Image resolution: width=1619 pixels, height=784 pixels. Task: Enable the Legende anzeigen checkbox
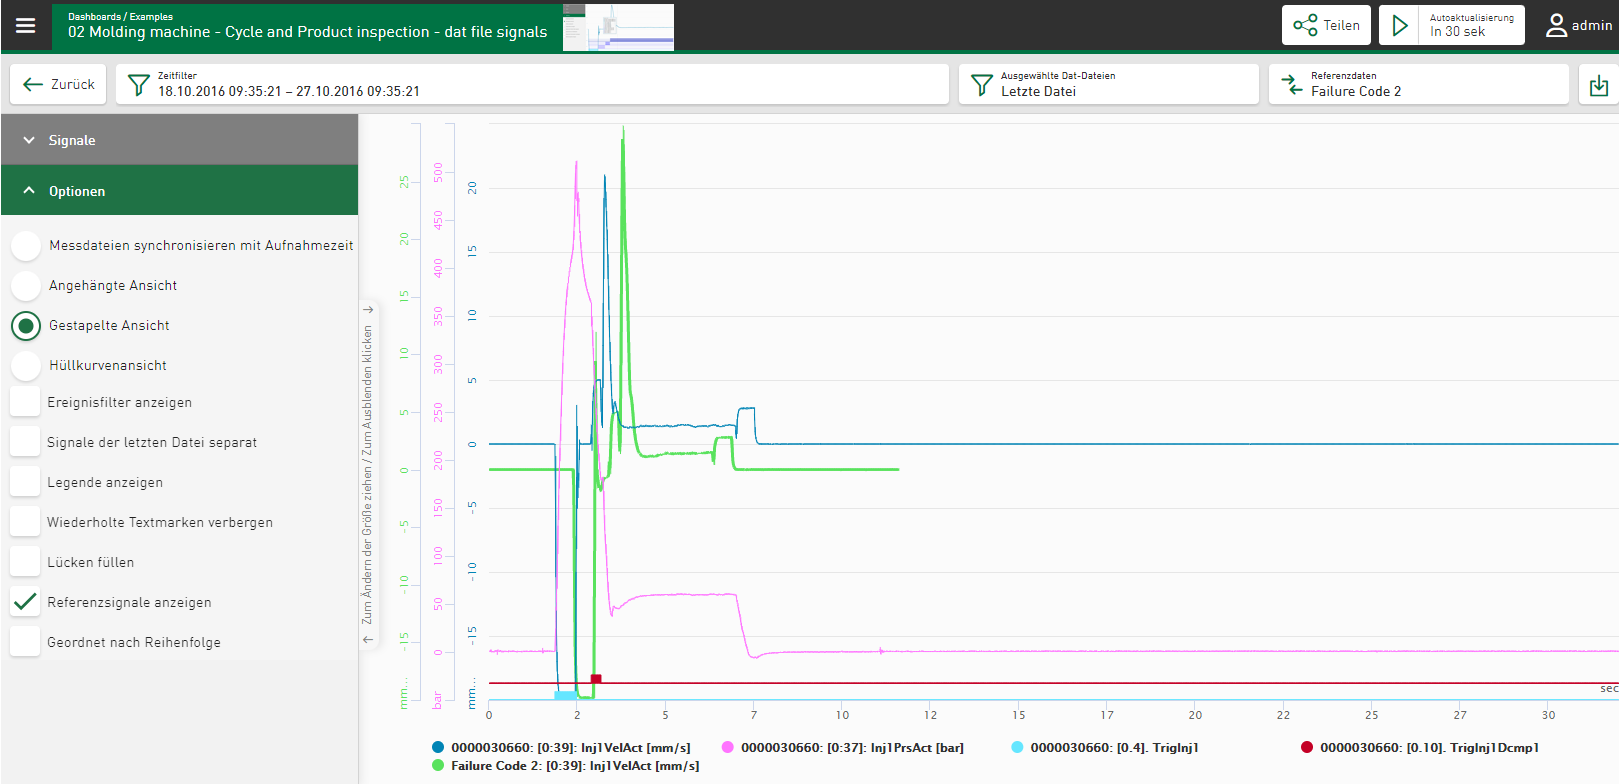(25, 482)
